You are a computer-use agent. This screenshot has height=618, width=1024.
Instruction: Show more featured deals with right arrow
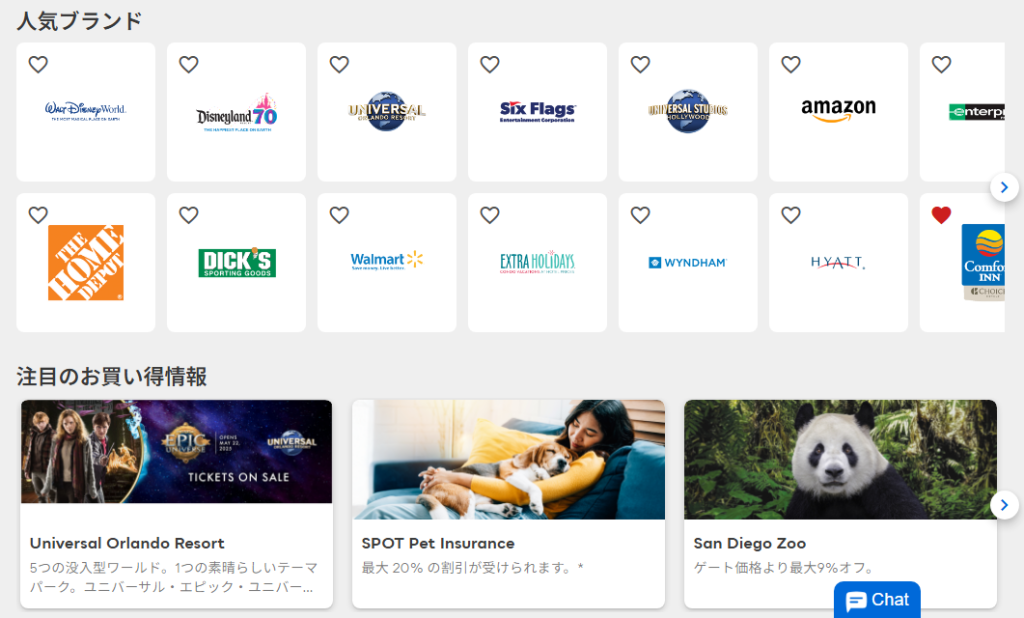tap(1004, 505)
